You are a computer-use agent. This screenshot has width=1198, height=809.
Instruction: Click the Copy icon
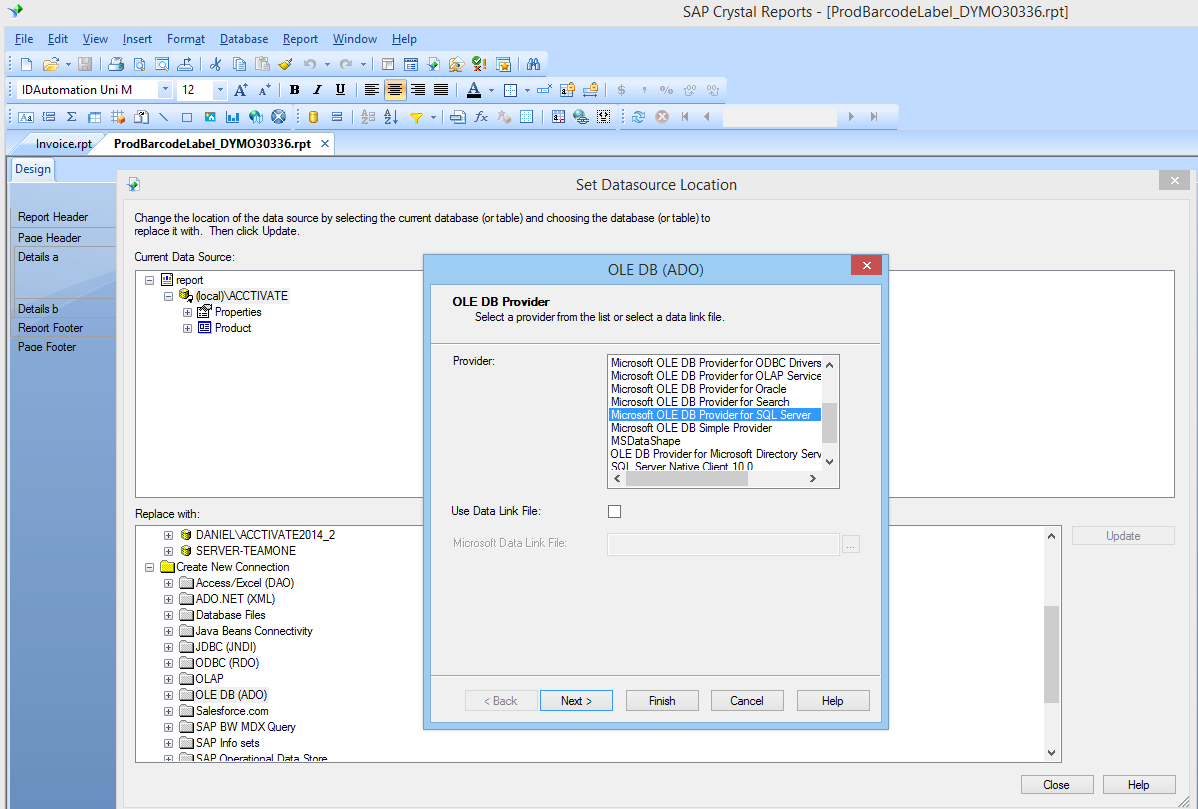click(x=239, y=64)
